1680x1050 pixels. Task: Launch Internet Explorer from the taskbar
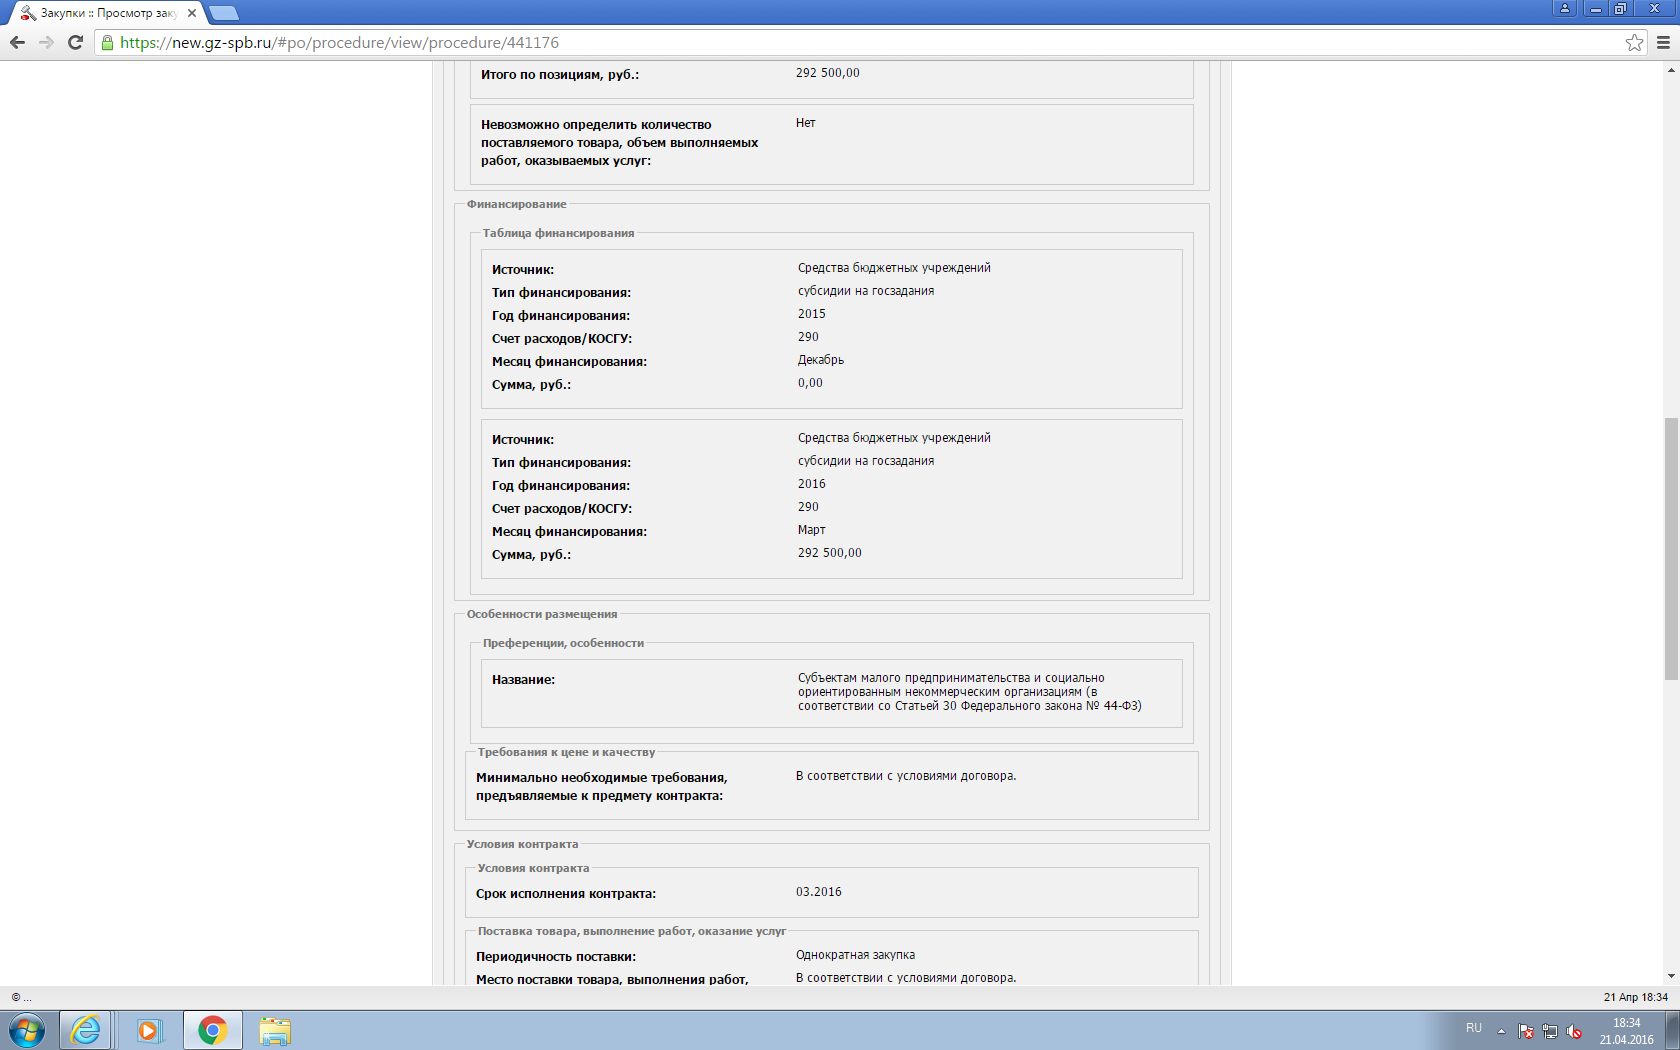point(86,1030)
